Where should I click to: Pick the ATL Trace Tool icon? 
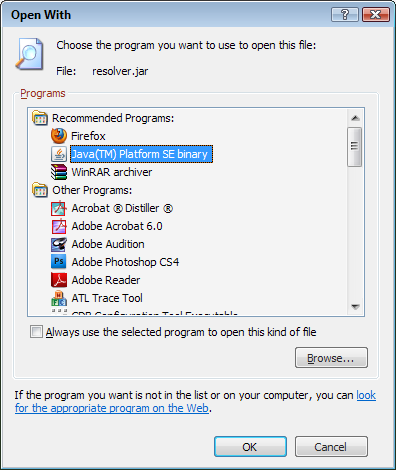(x=59, y=298)
